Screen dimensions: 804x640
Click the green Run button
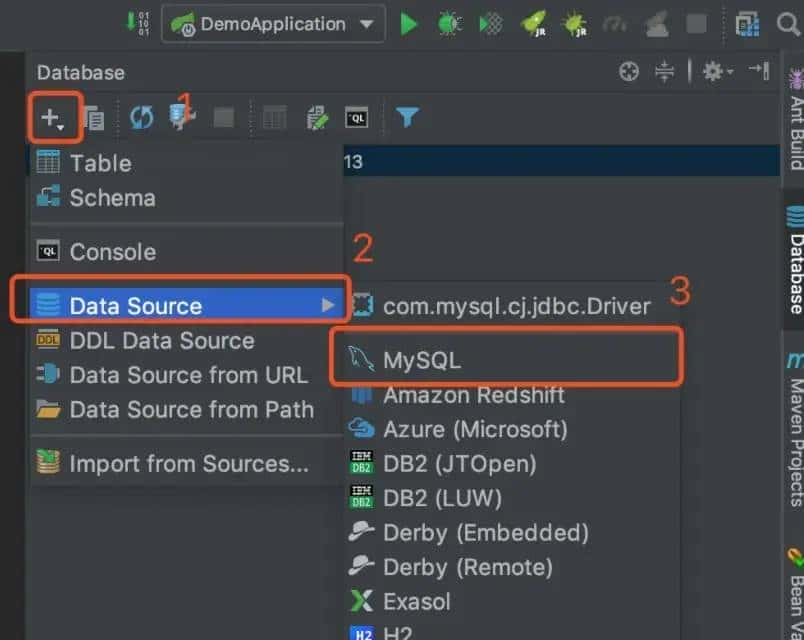coord(408,24)
